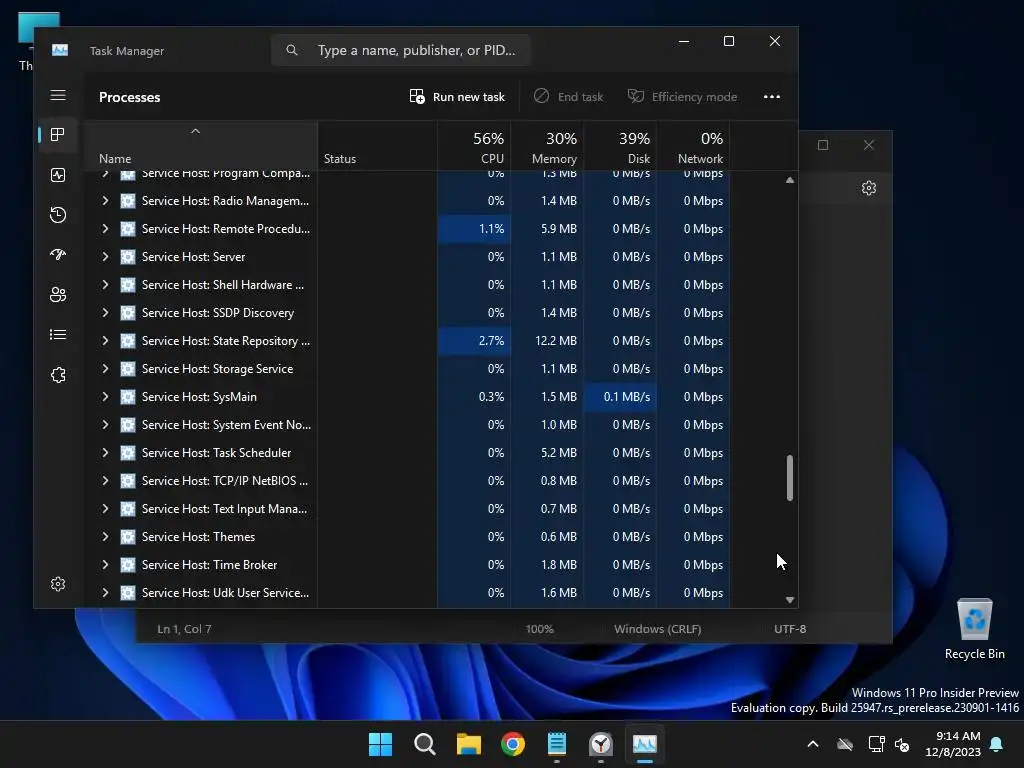1024x768 pixels.
Task: Sort by the Disk column header
Action: pyautogui.click(x=620, y=147)
